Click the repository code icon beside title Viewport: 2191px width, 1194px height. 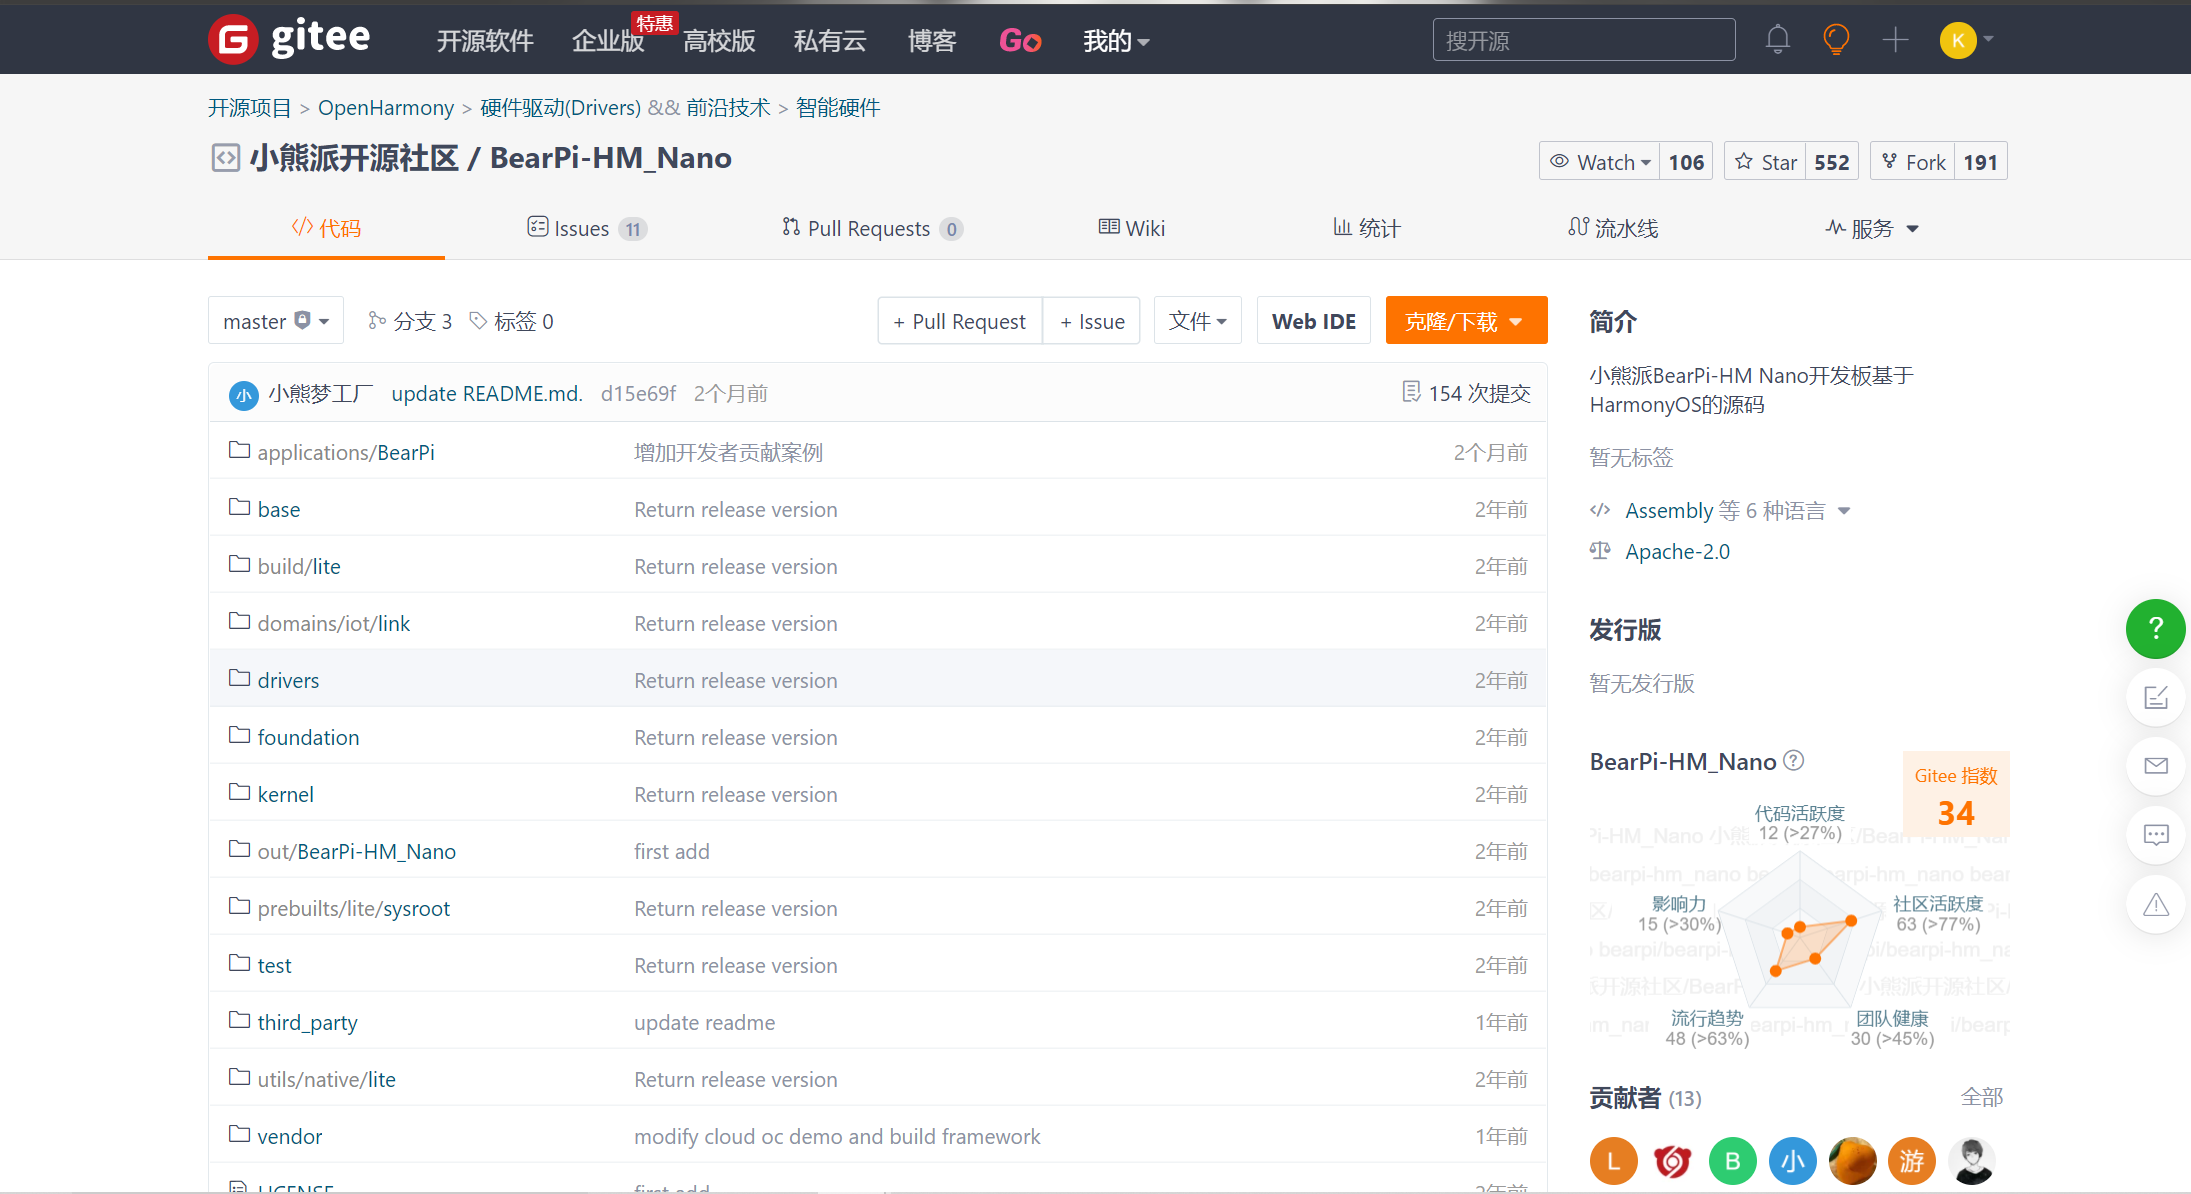[226, 158]
